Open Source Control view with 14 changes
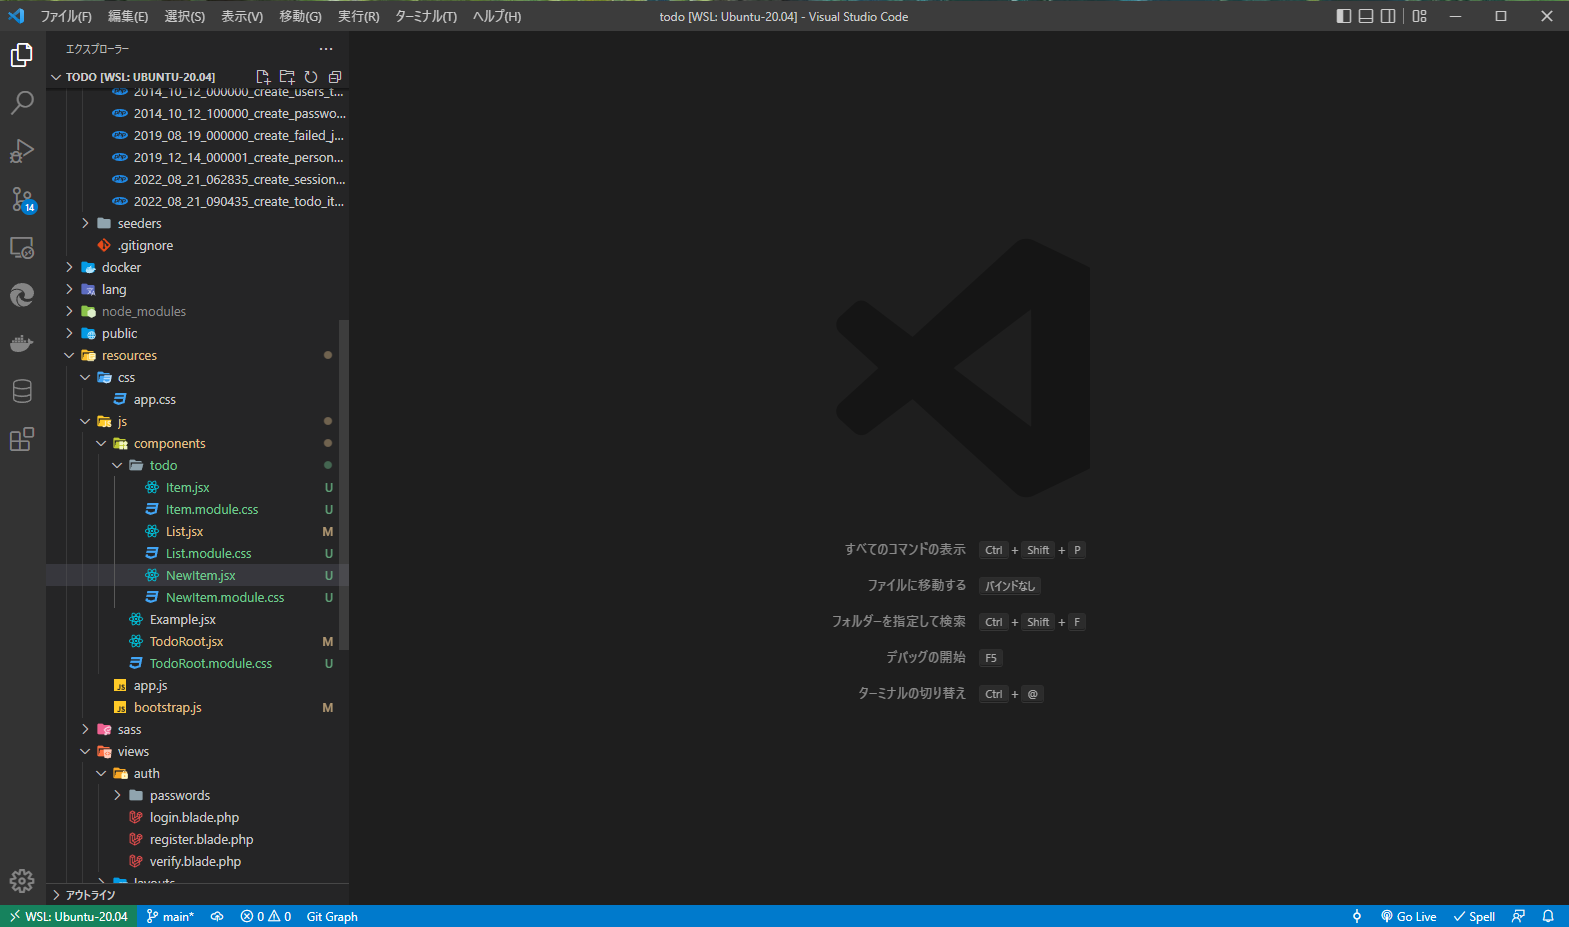The height and width of the screenshot is (927, 1569). click(x=22, y=199)
